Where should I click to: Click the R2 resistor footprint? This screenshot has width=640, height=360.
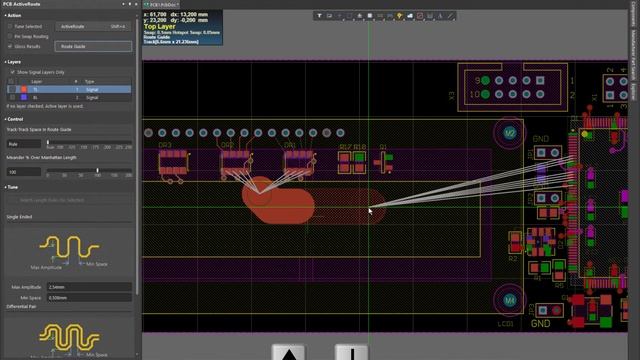(x=515, y=242)
